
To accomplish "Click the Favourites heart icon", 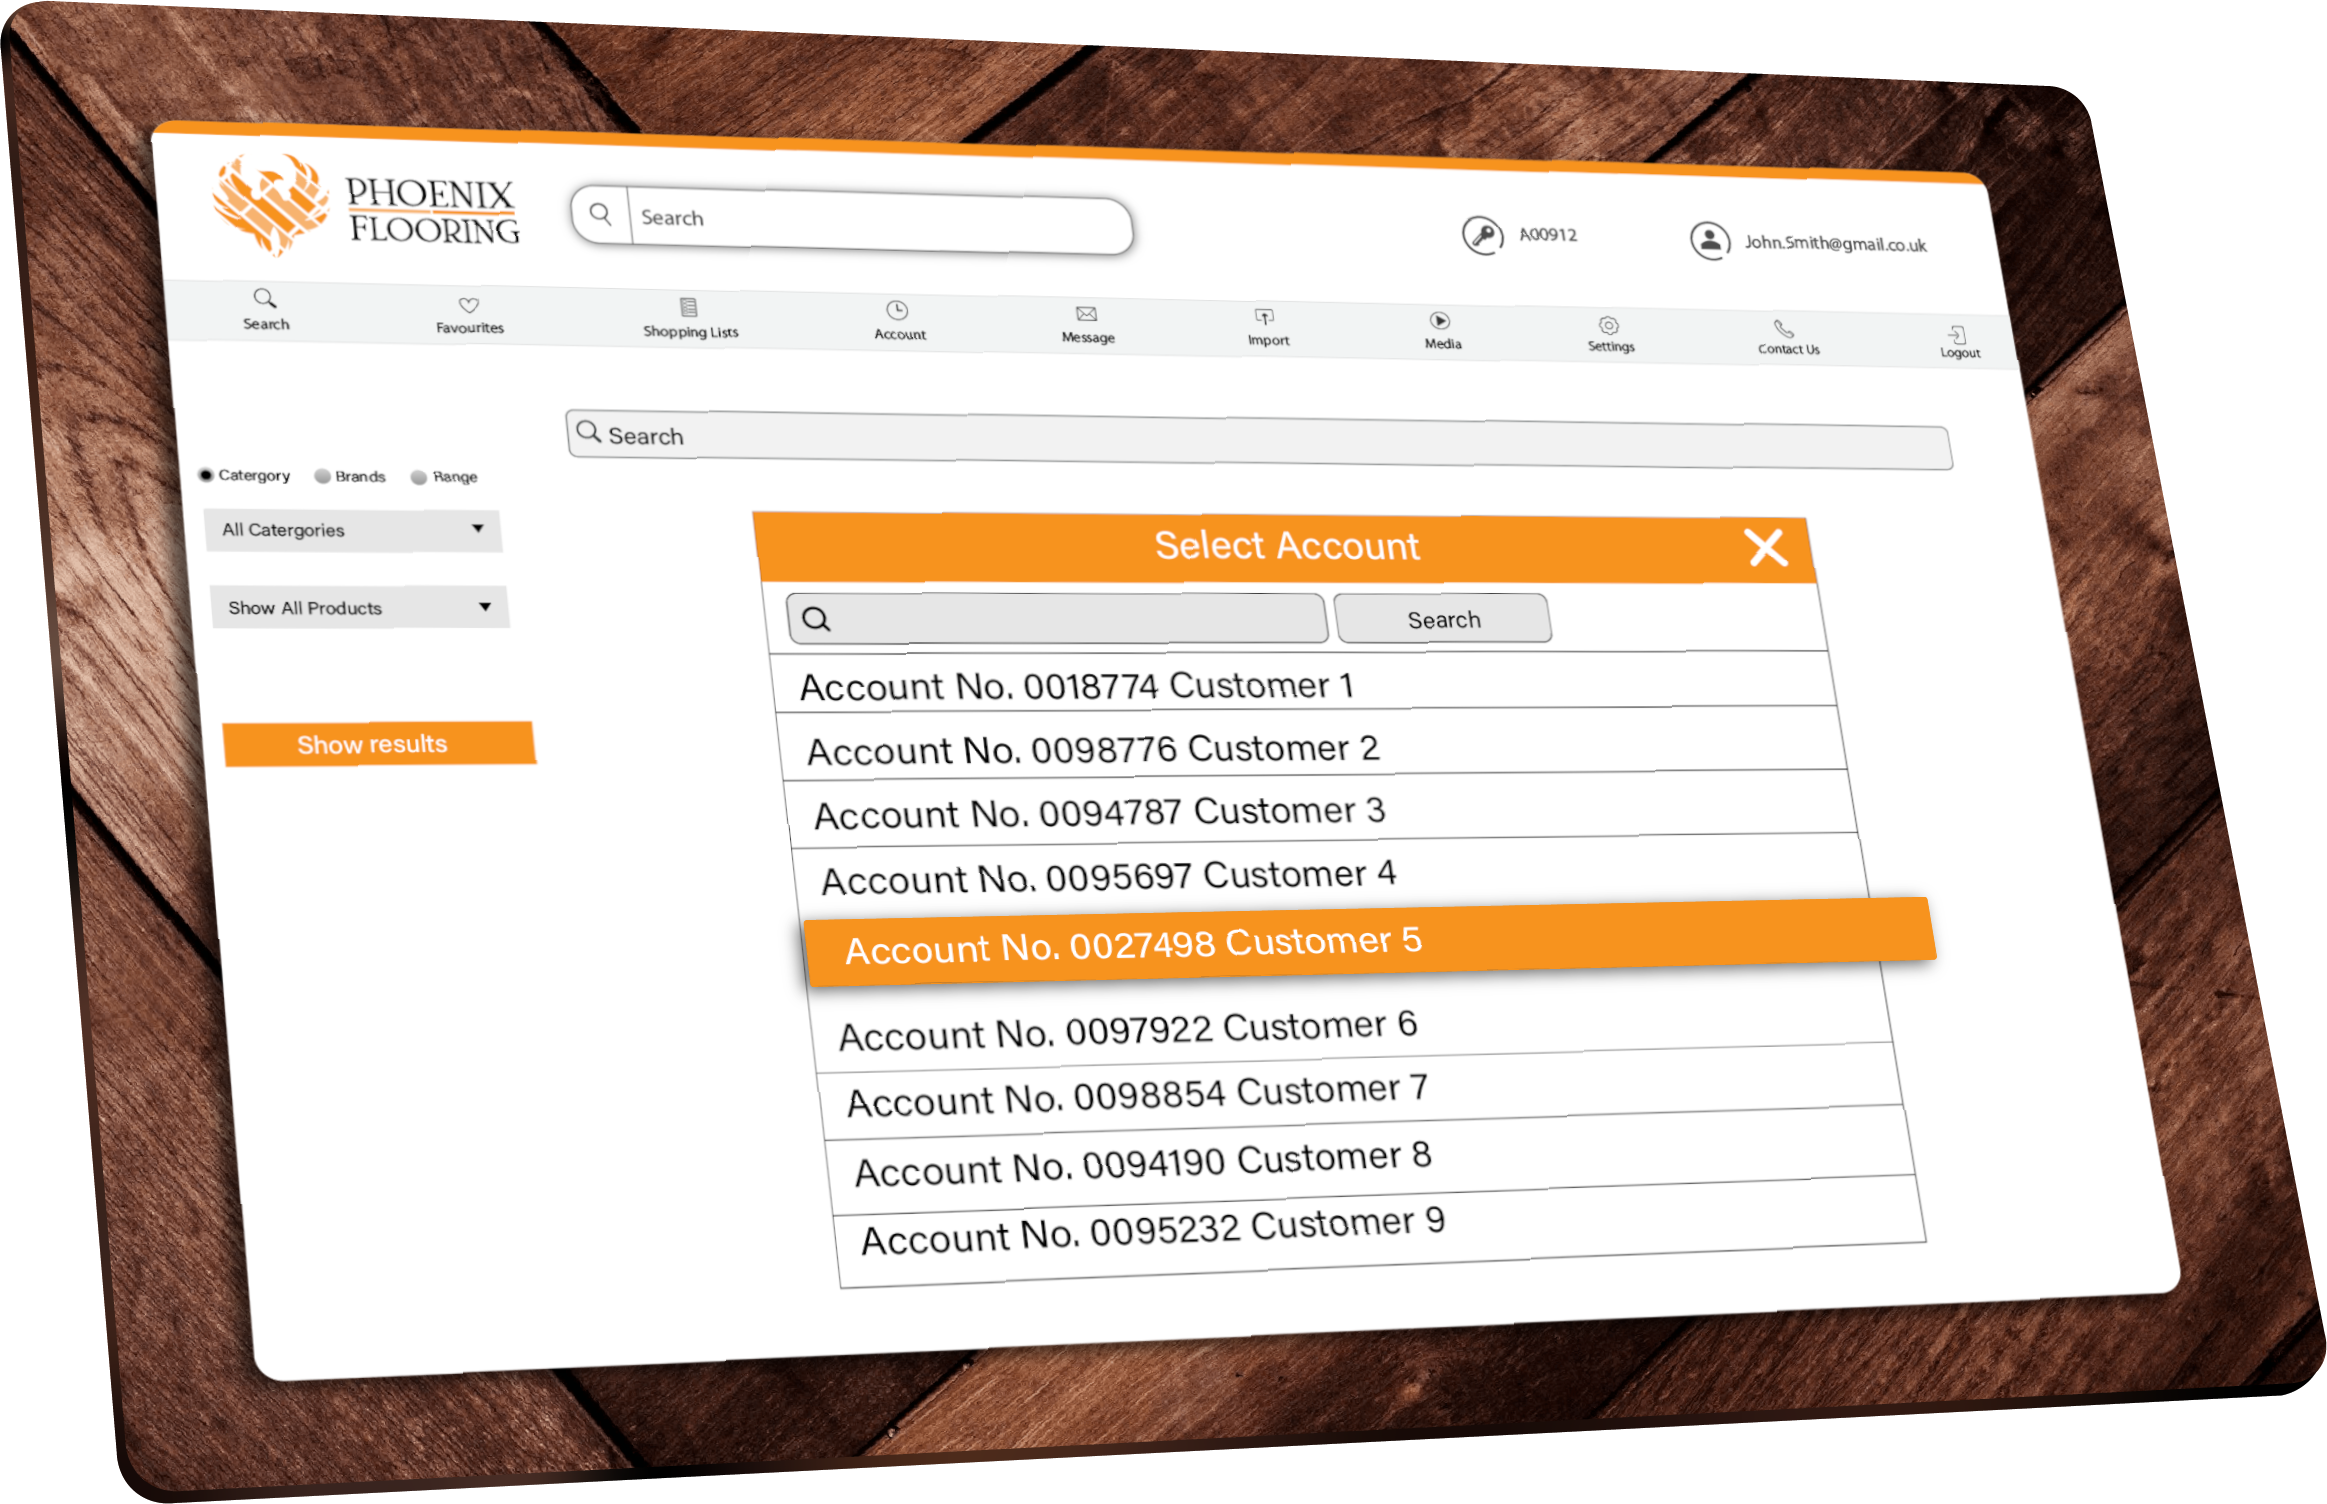I will (x=468, y=306).
